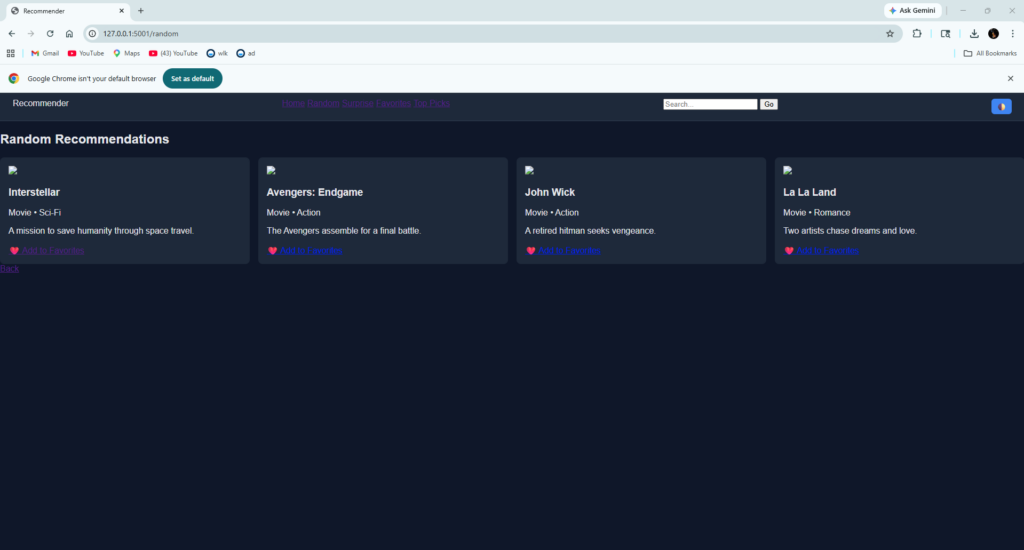Add John Wick to Favorites
This screenshot has height=550, width=1024.
569,251
